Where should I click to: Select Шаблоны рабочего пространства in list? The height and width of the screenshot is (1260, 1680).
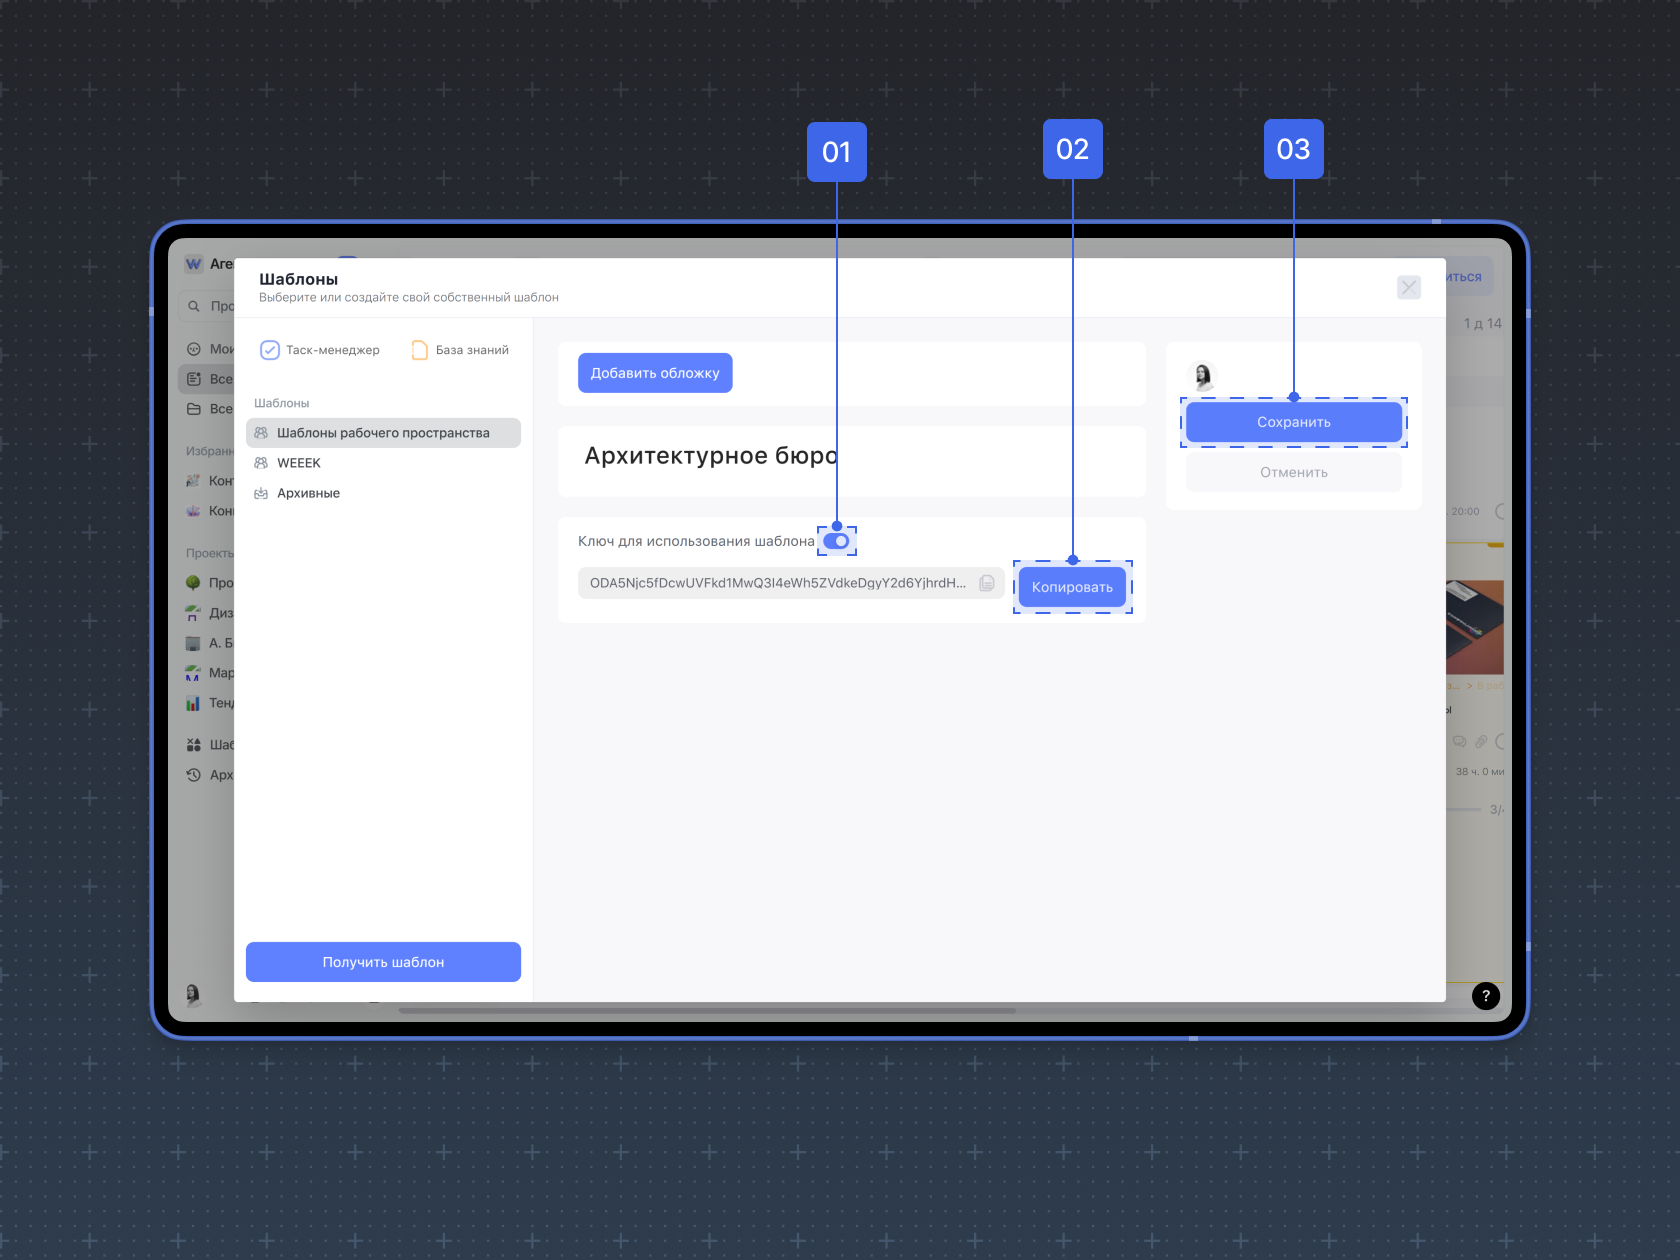tap(383, 433)
